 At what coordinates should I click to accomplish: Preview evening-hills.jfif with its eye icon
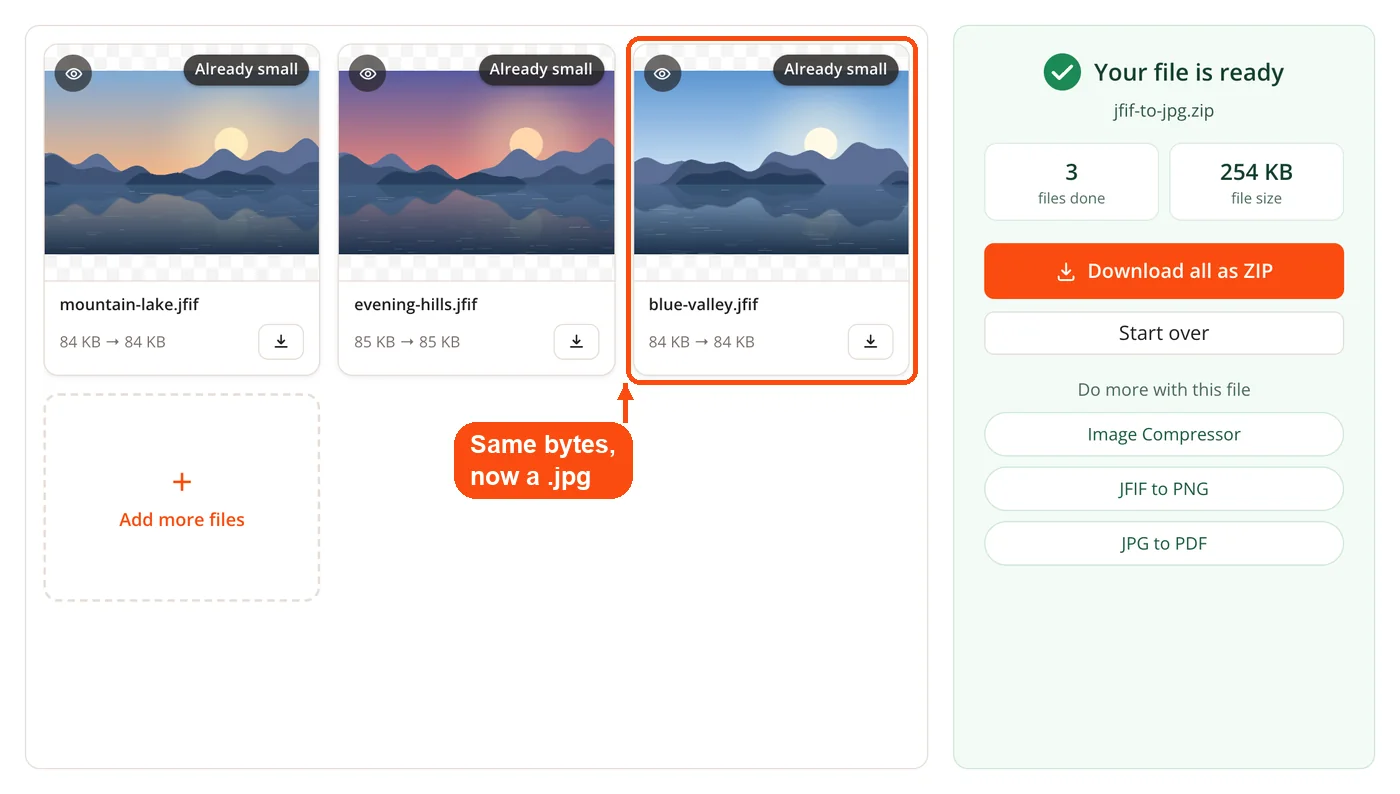(x=368, y=73)
